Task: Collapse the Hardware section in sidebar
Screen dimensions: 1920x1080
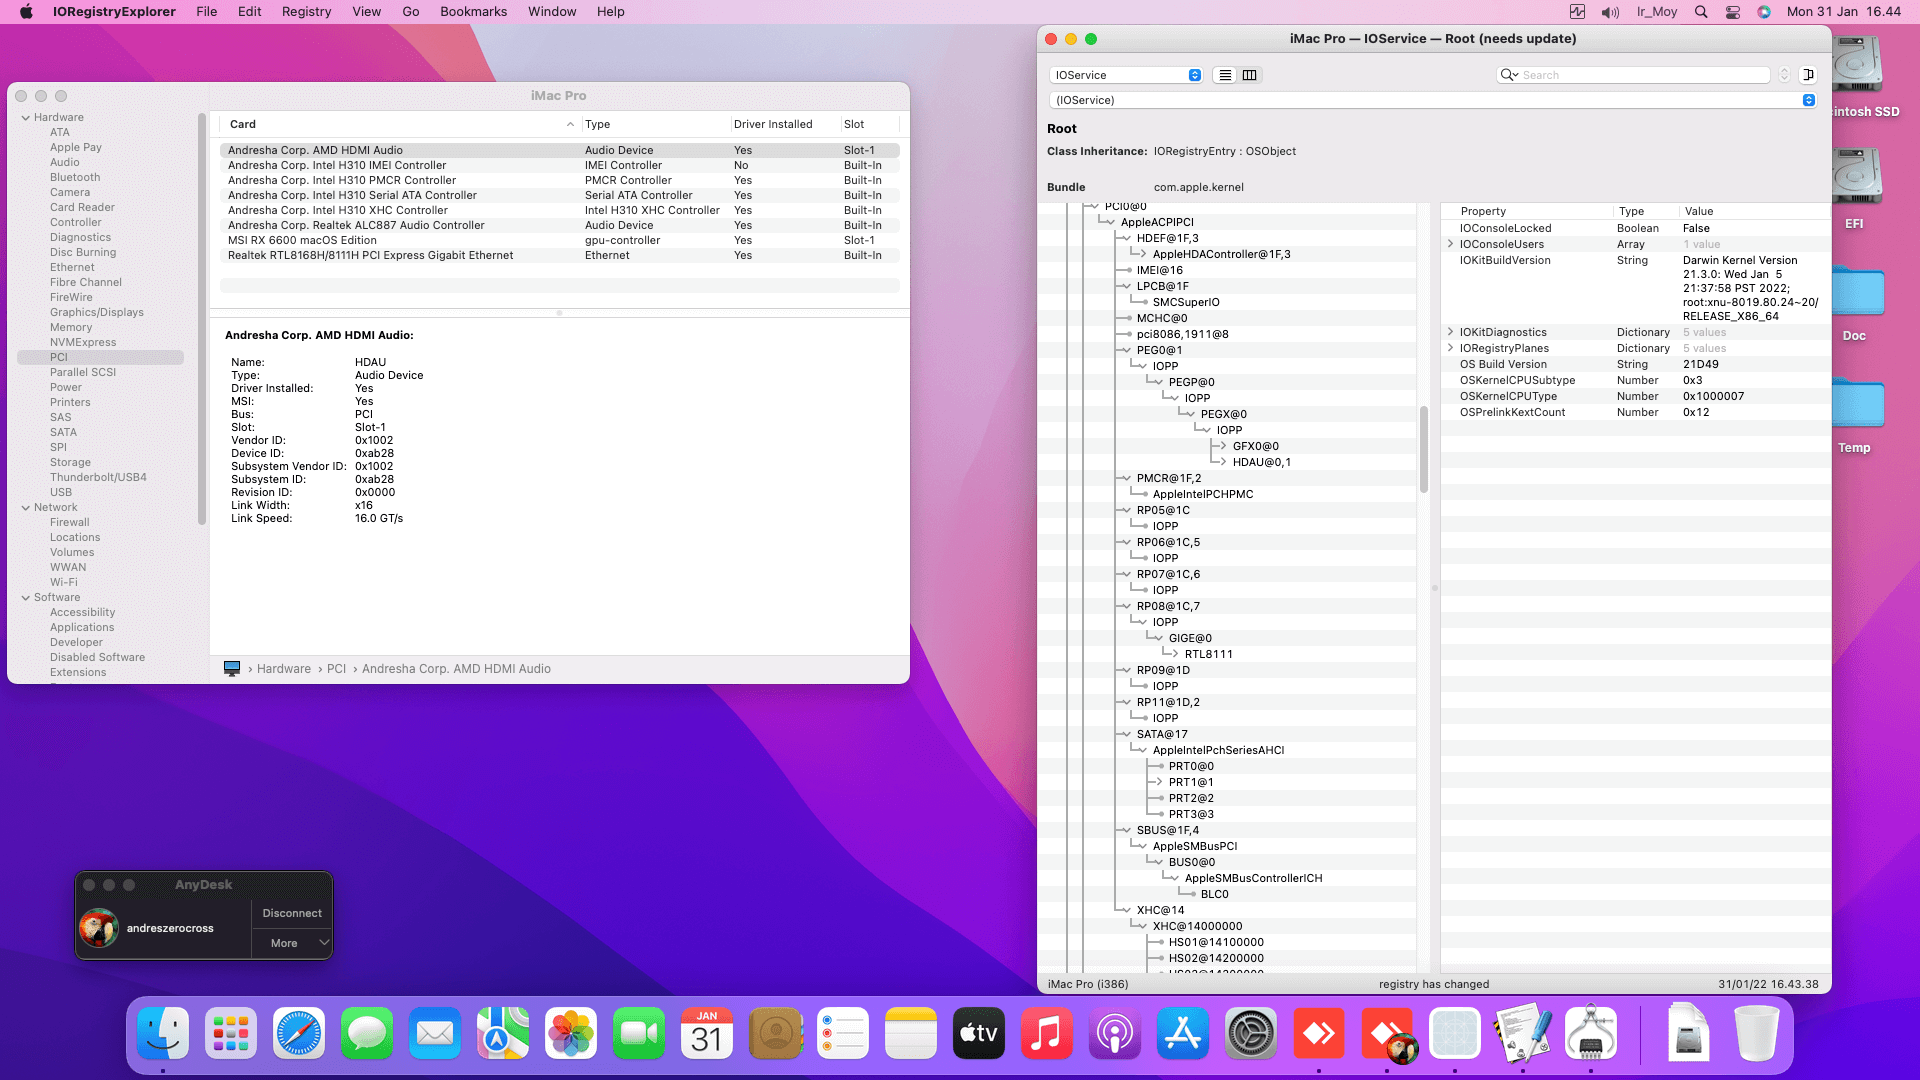Action: [x=26, y=118]
